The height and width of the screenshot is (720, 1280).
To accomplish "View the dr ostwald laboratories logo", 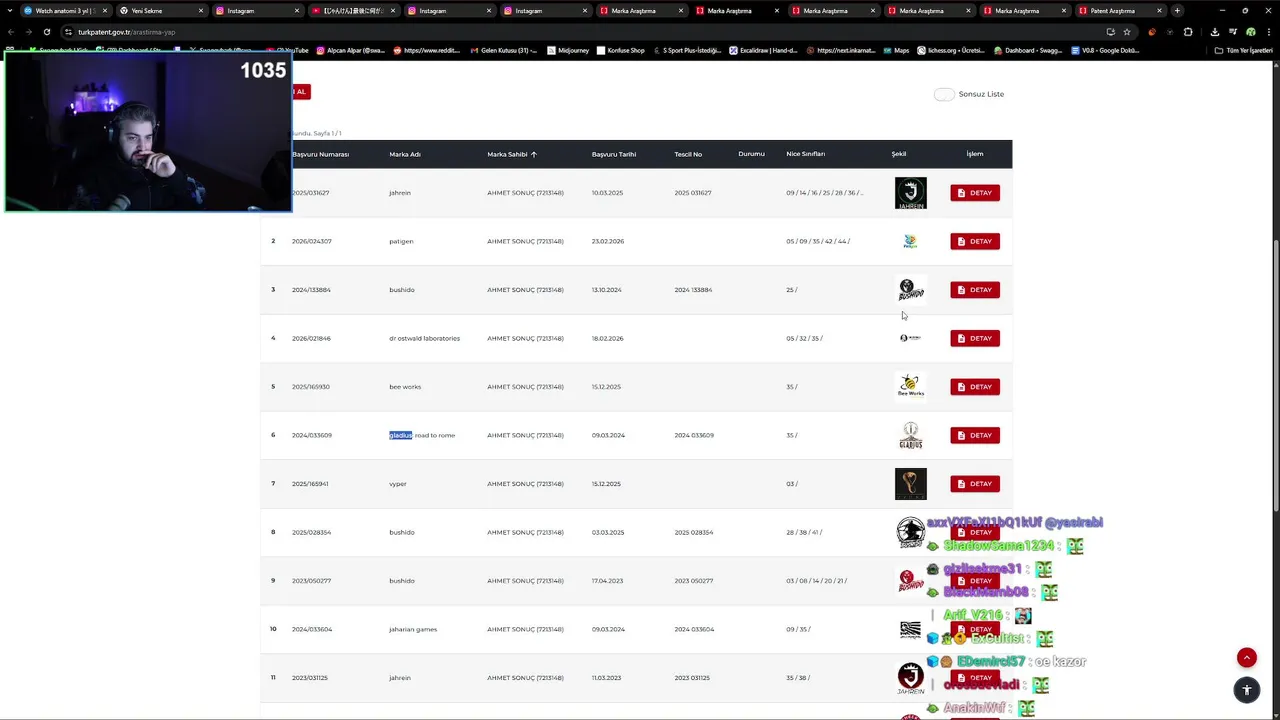I will point(910,338).
